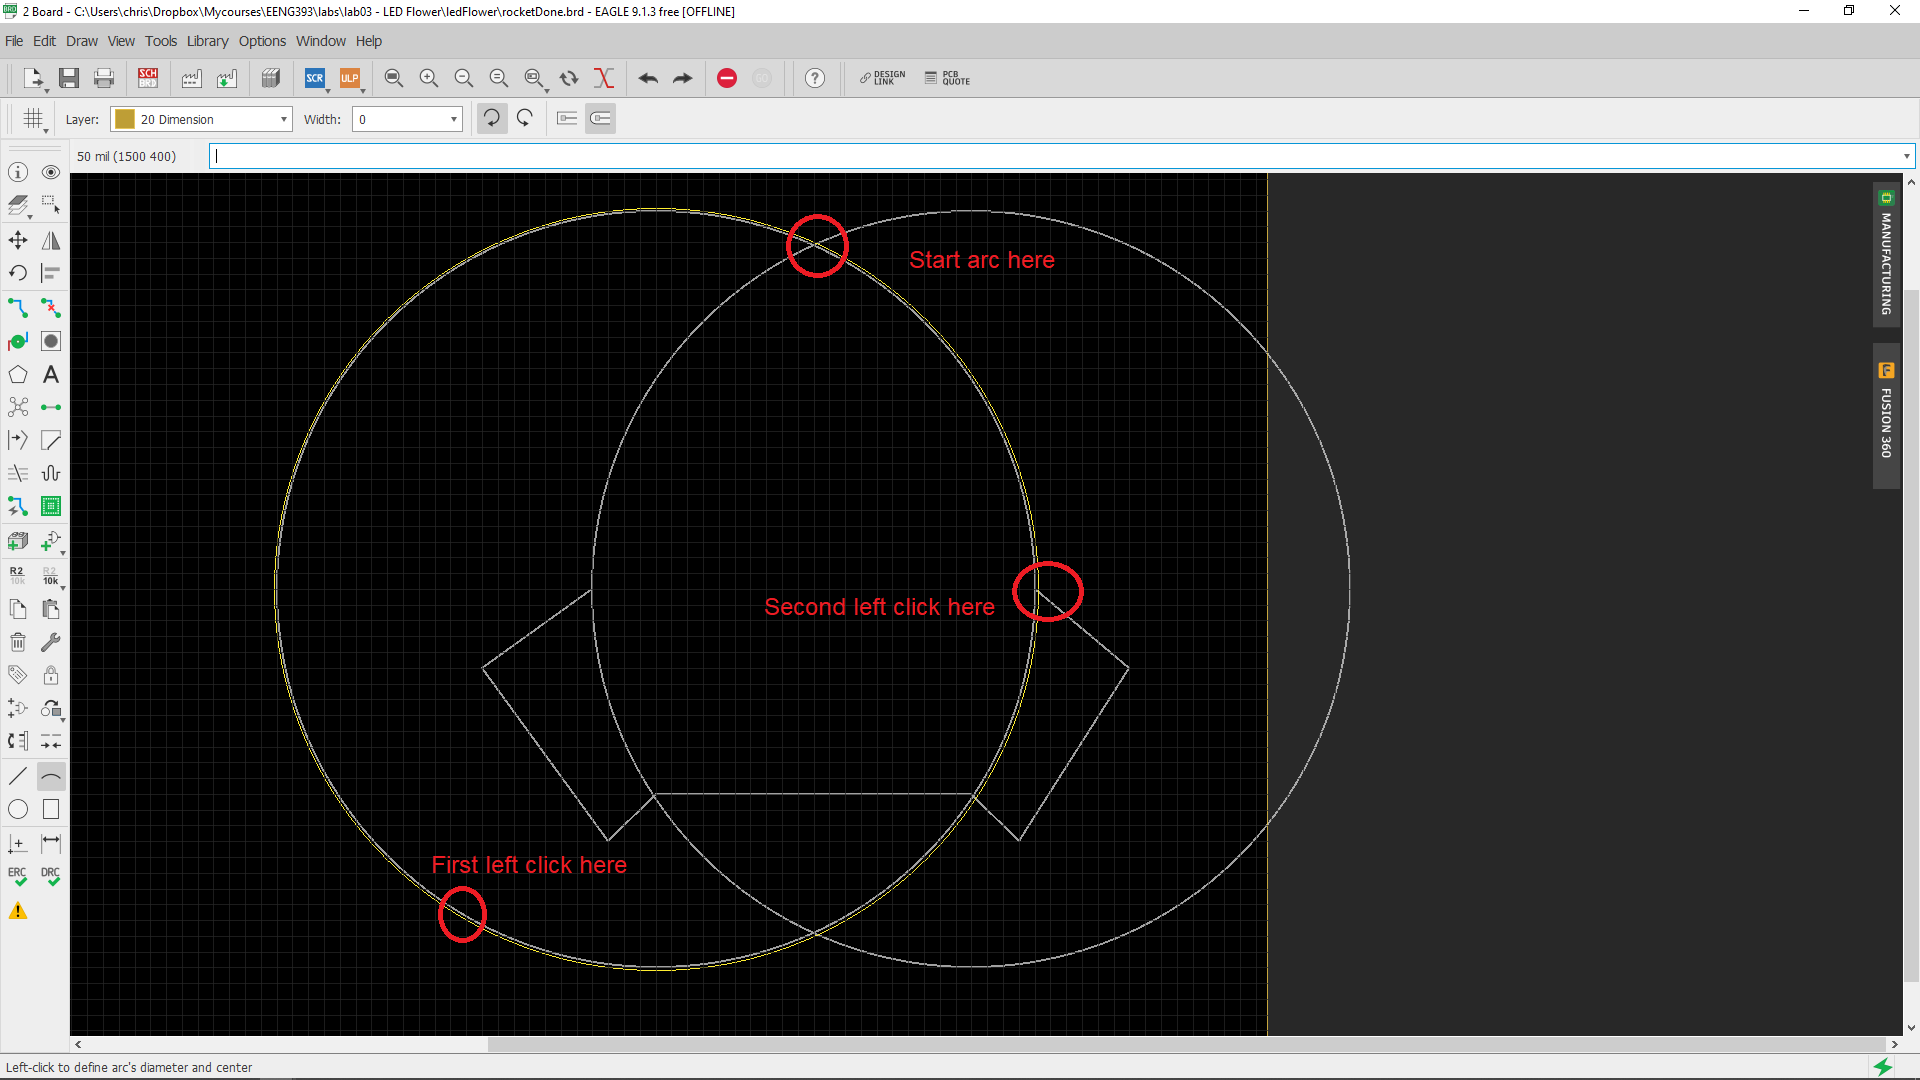Select the Text tool
Screen dimensions: 1920x1080
[x=51, y=375]
